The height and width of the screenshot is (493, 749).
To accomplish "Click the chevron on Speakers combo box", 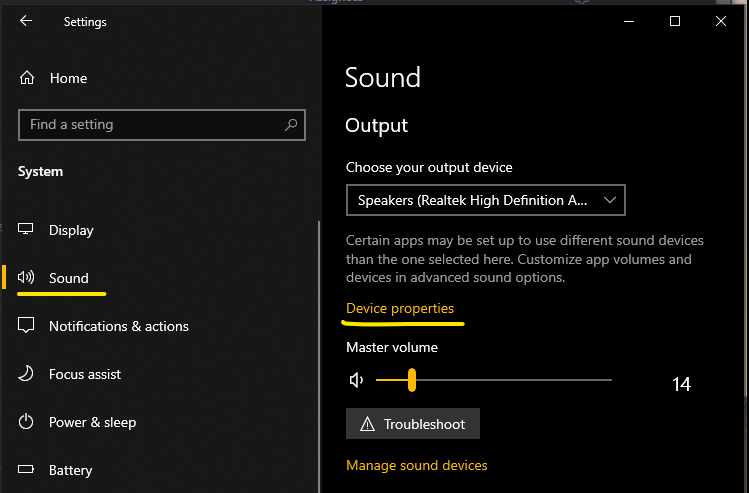I will pos(610,200).
